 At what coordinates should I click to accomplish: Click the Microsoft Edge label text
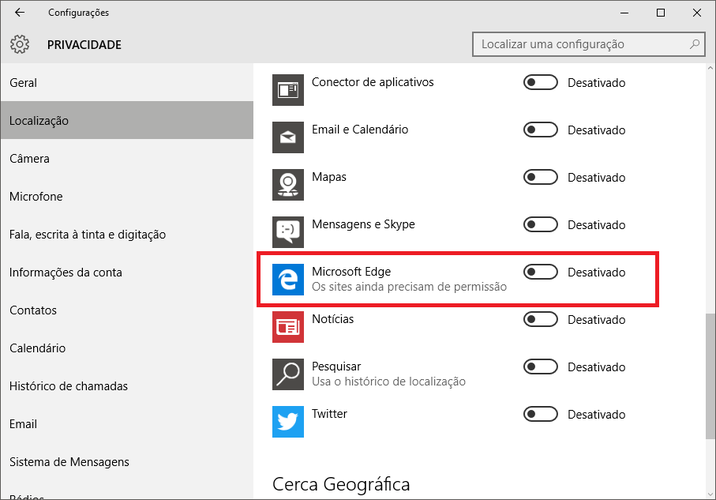pos(351,272)
